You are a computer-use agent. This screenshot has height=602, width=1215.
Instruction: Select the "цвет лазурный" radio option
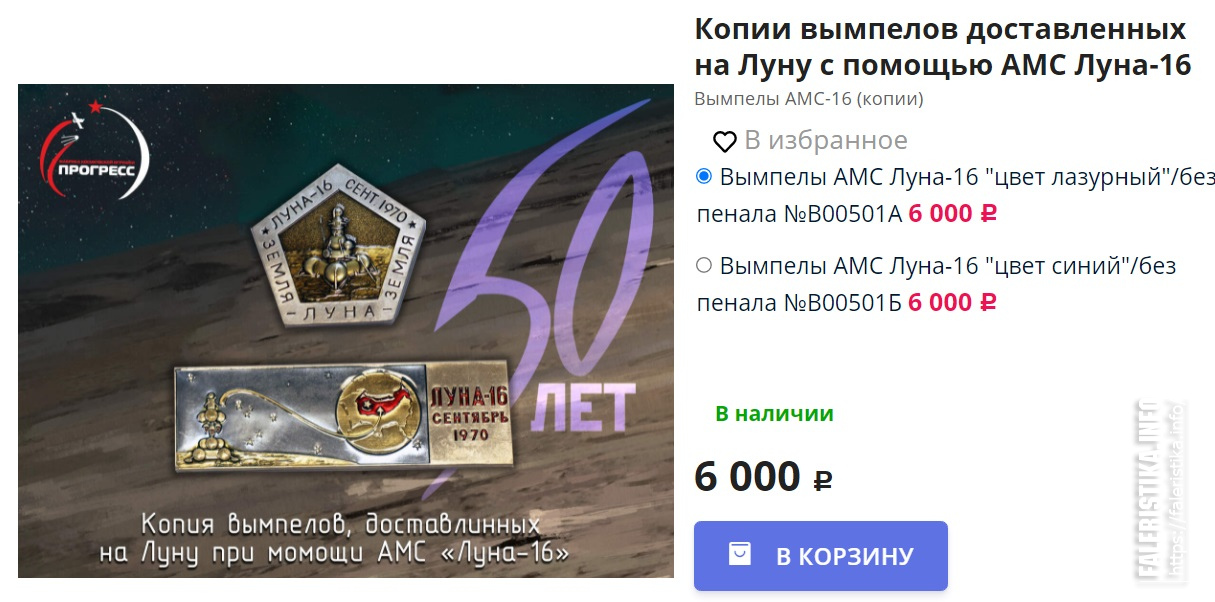coord(703,177)
